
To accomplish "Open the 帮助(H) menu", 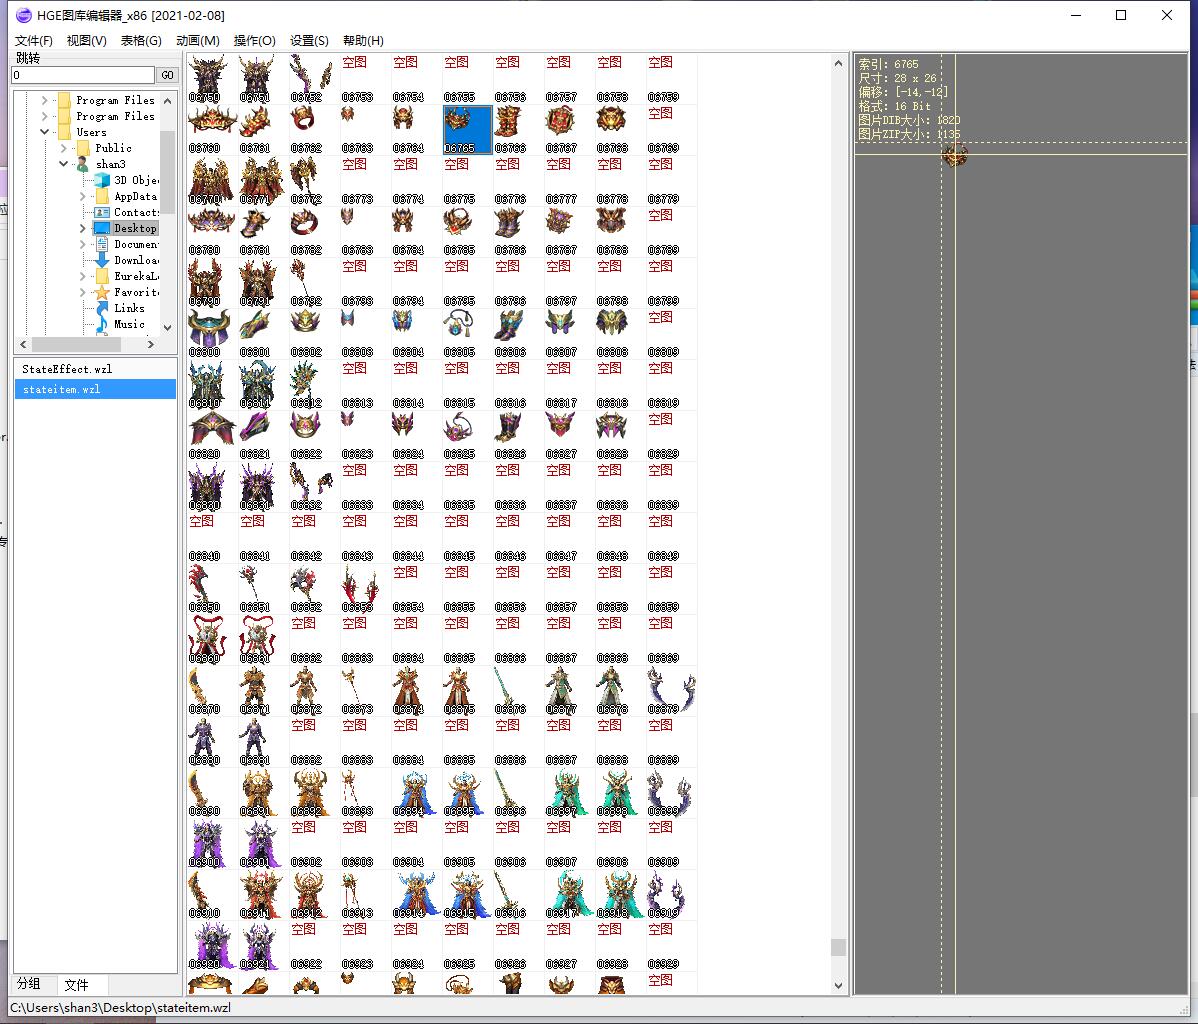I will [364, 41].
